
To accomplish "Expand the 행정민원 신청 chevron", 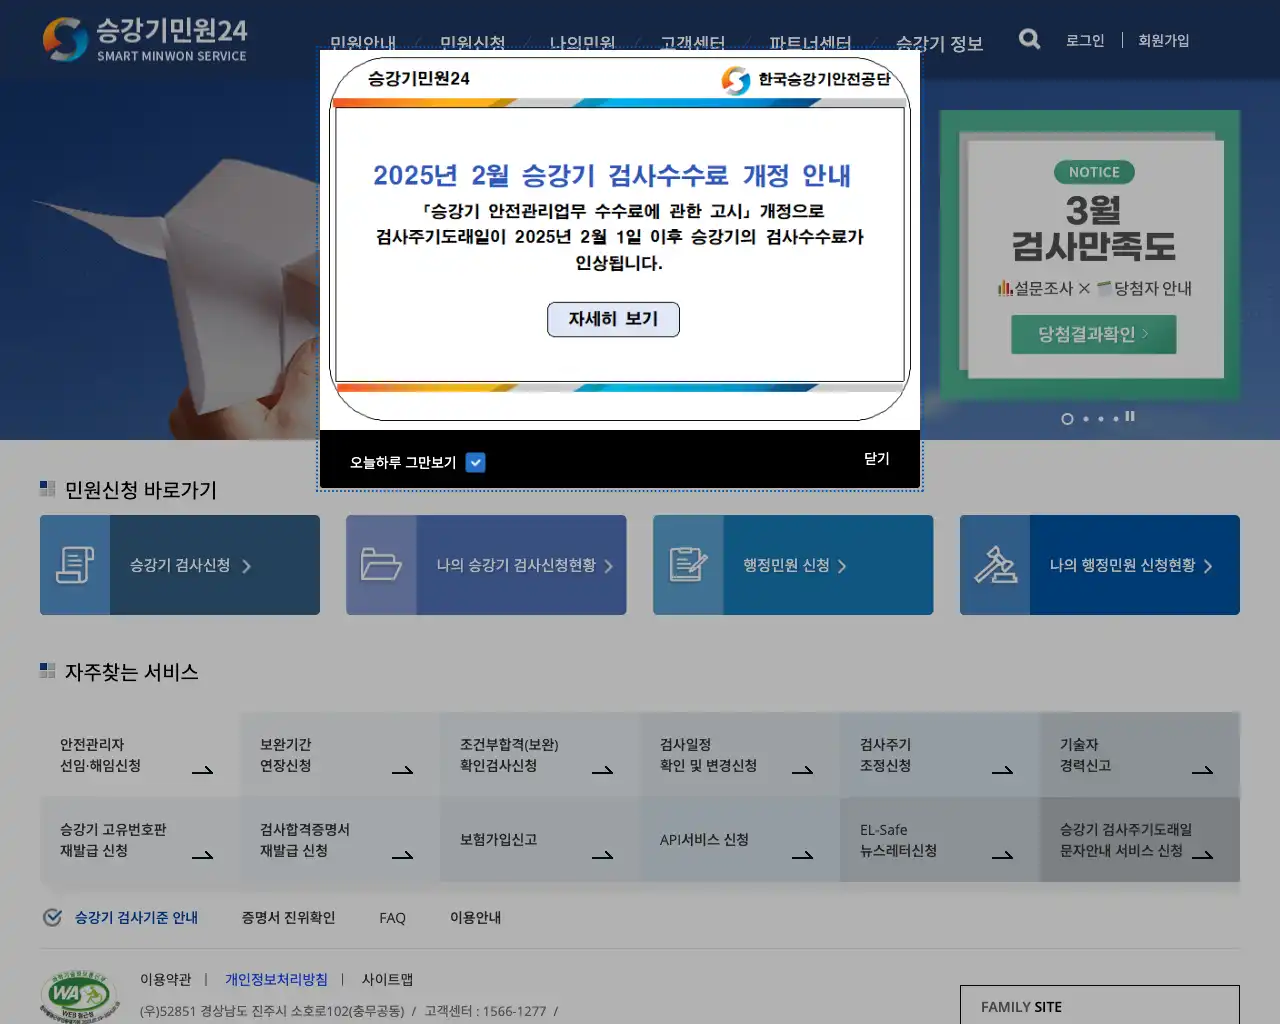I will click(841, 566).
